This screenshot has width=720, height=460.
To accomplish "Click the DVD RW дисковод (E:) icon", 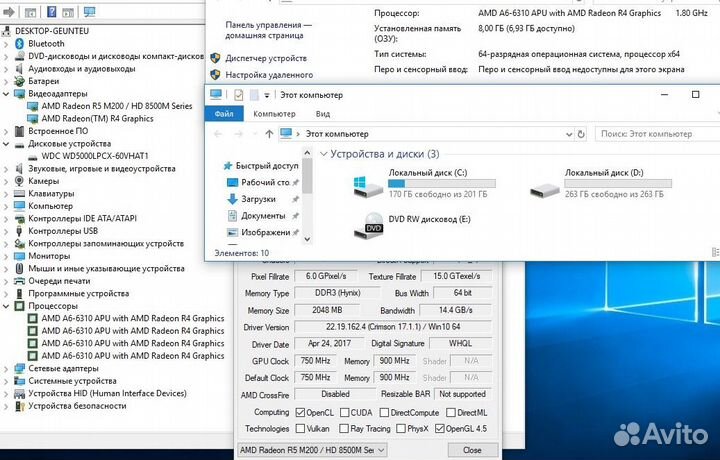I will tap(368, 226).
